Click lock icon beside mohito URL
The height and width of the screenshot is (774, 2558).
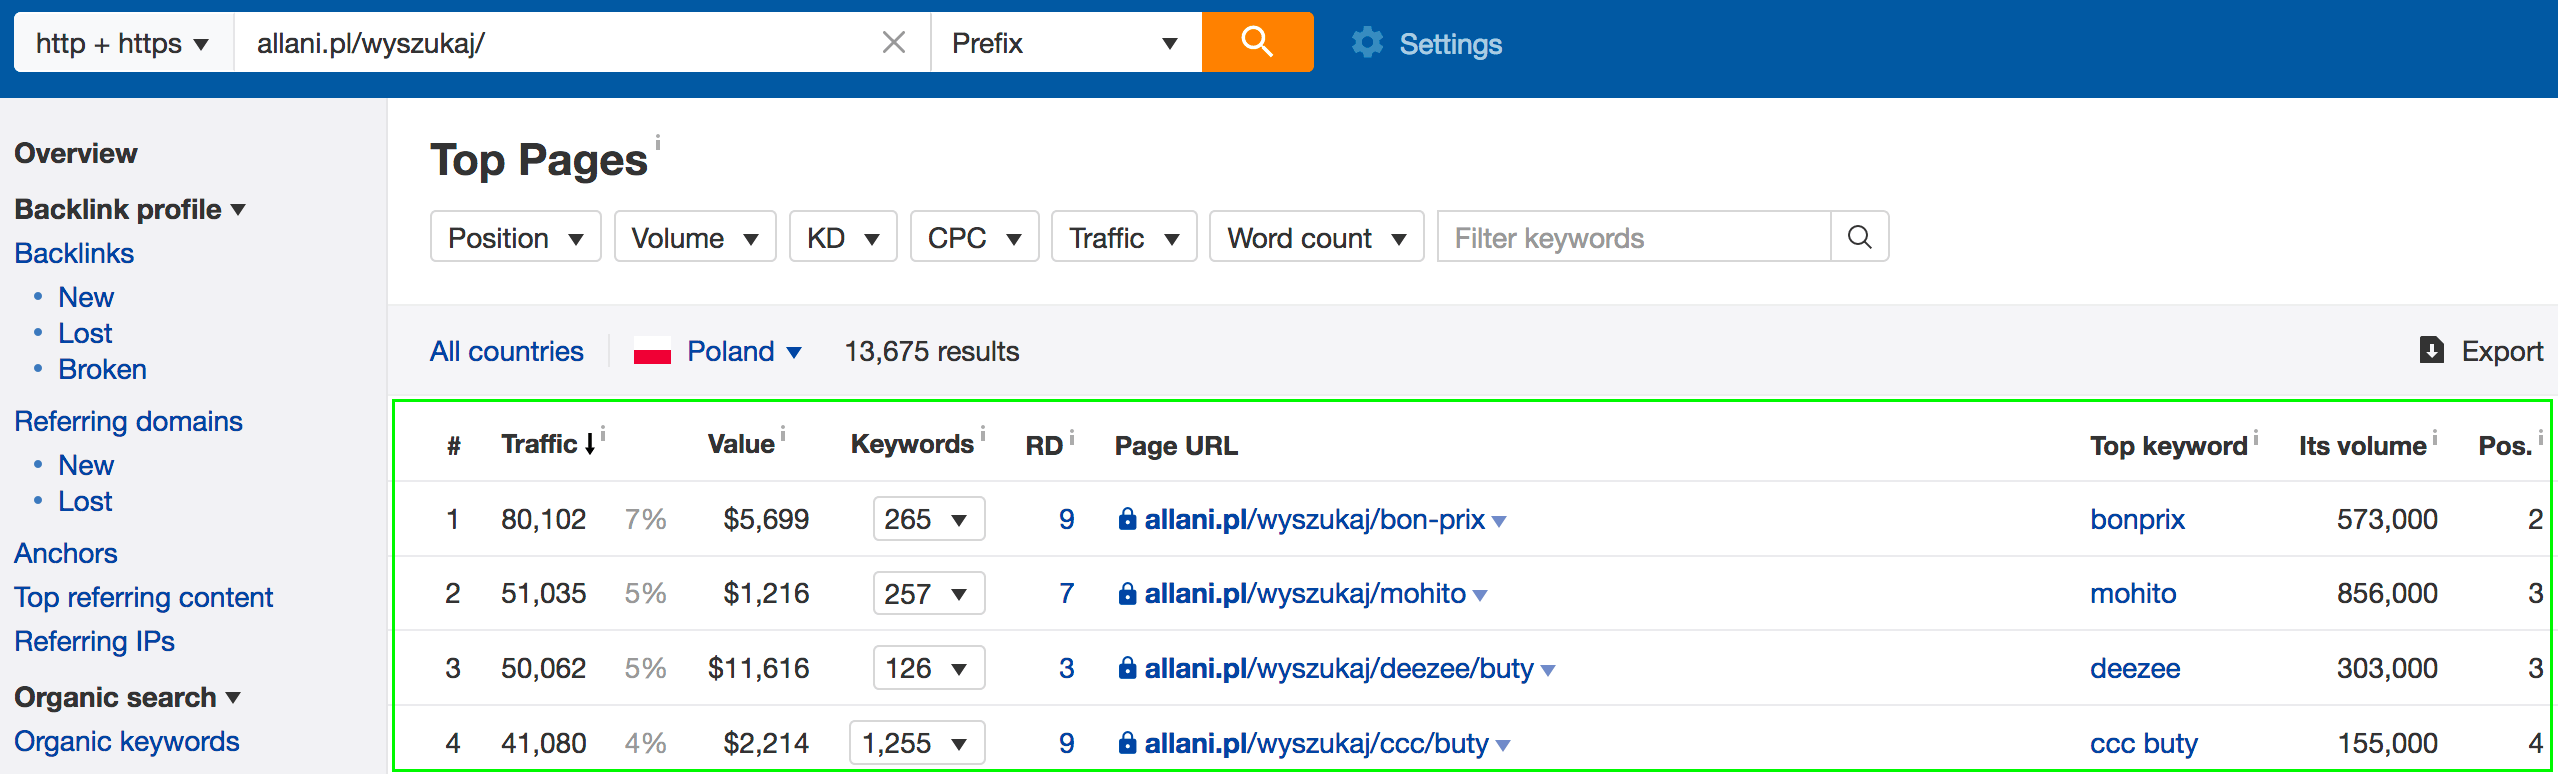[x=1127, y=594]
